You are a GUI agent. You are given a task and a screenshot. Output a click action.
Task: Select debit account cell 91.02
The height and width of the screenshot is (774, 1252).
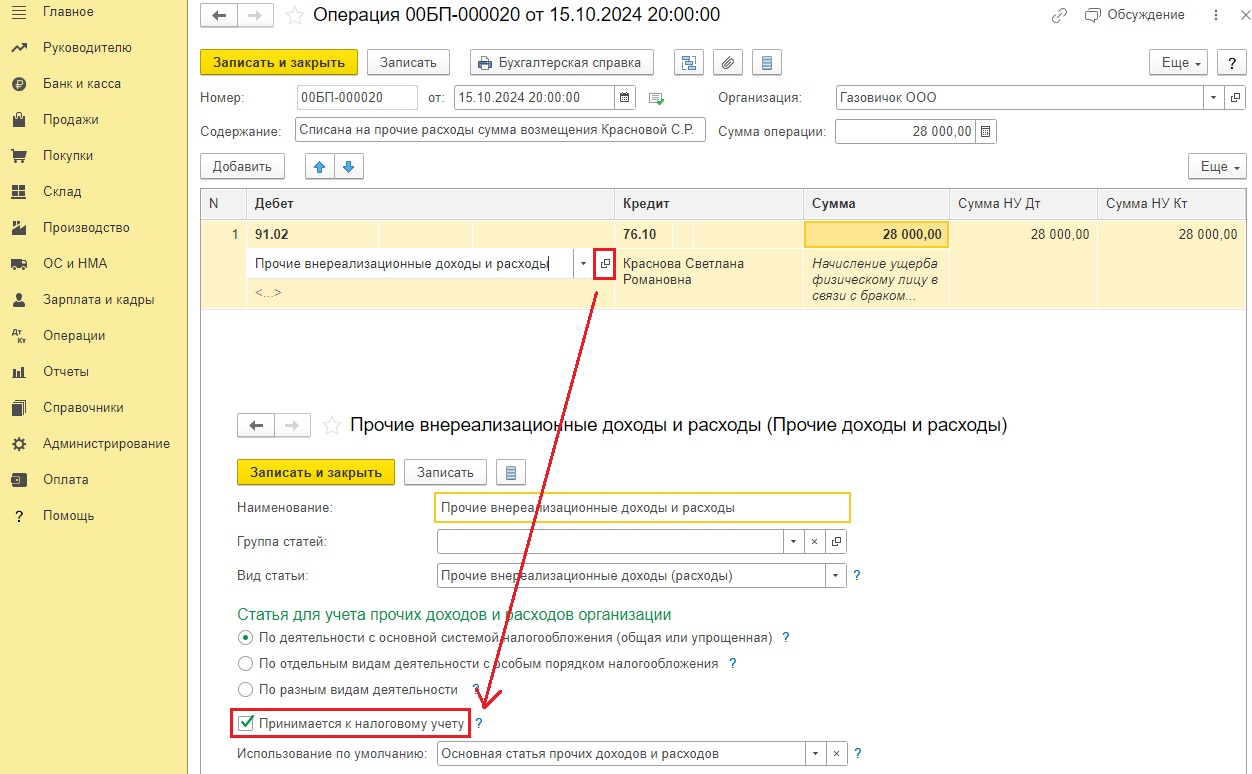pos(313,234)
